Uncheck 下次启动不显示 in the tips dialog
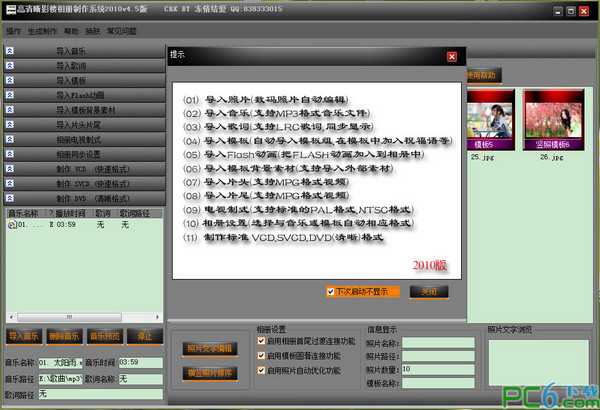The height and width of the screenshot is (410, 600). tap(331, 291)
